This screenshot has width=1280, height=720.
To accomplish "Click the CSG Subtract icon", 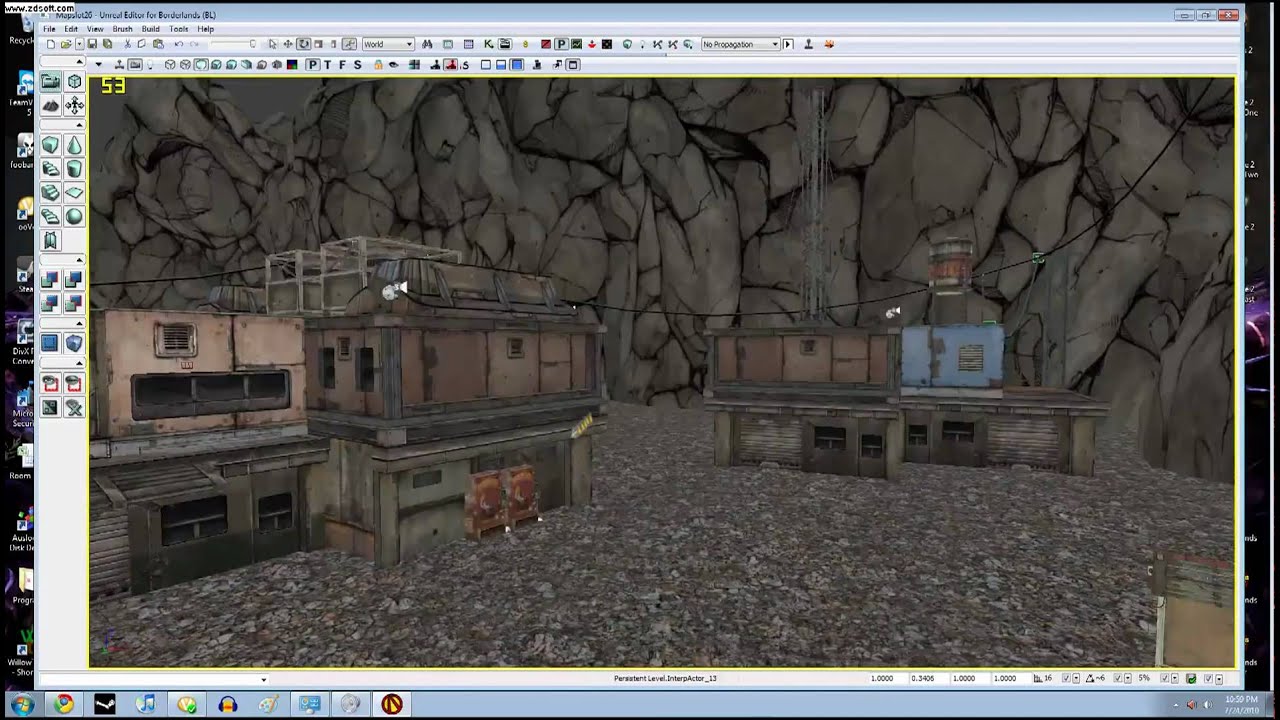I will coord(74,280).
